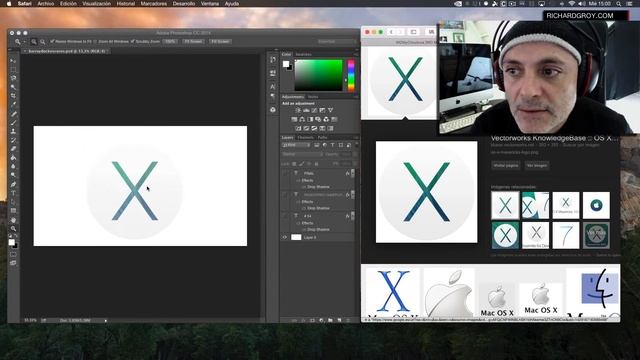The width and height of the screenshot is (640, 360).
Task: Switch to the Swatches tab
Action: [304, 54]
